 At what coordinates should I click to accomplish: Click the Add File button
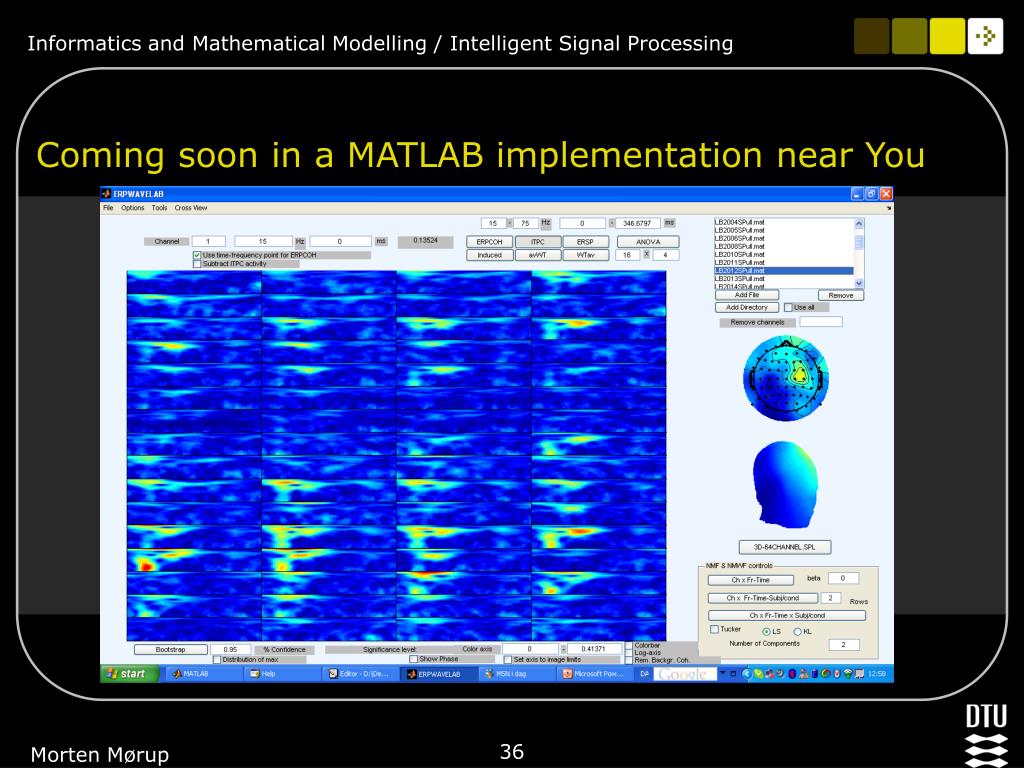coord(747,295)
